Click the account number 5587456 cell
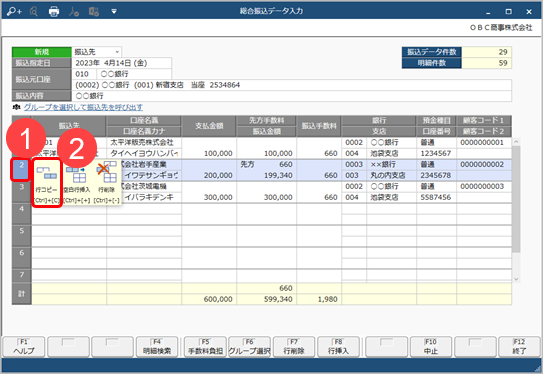This screenshot has width=543, height=374. tap(436, 197)
